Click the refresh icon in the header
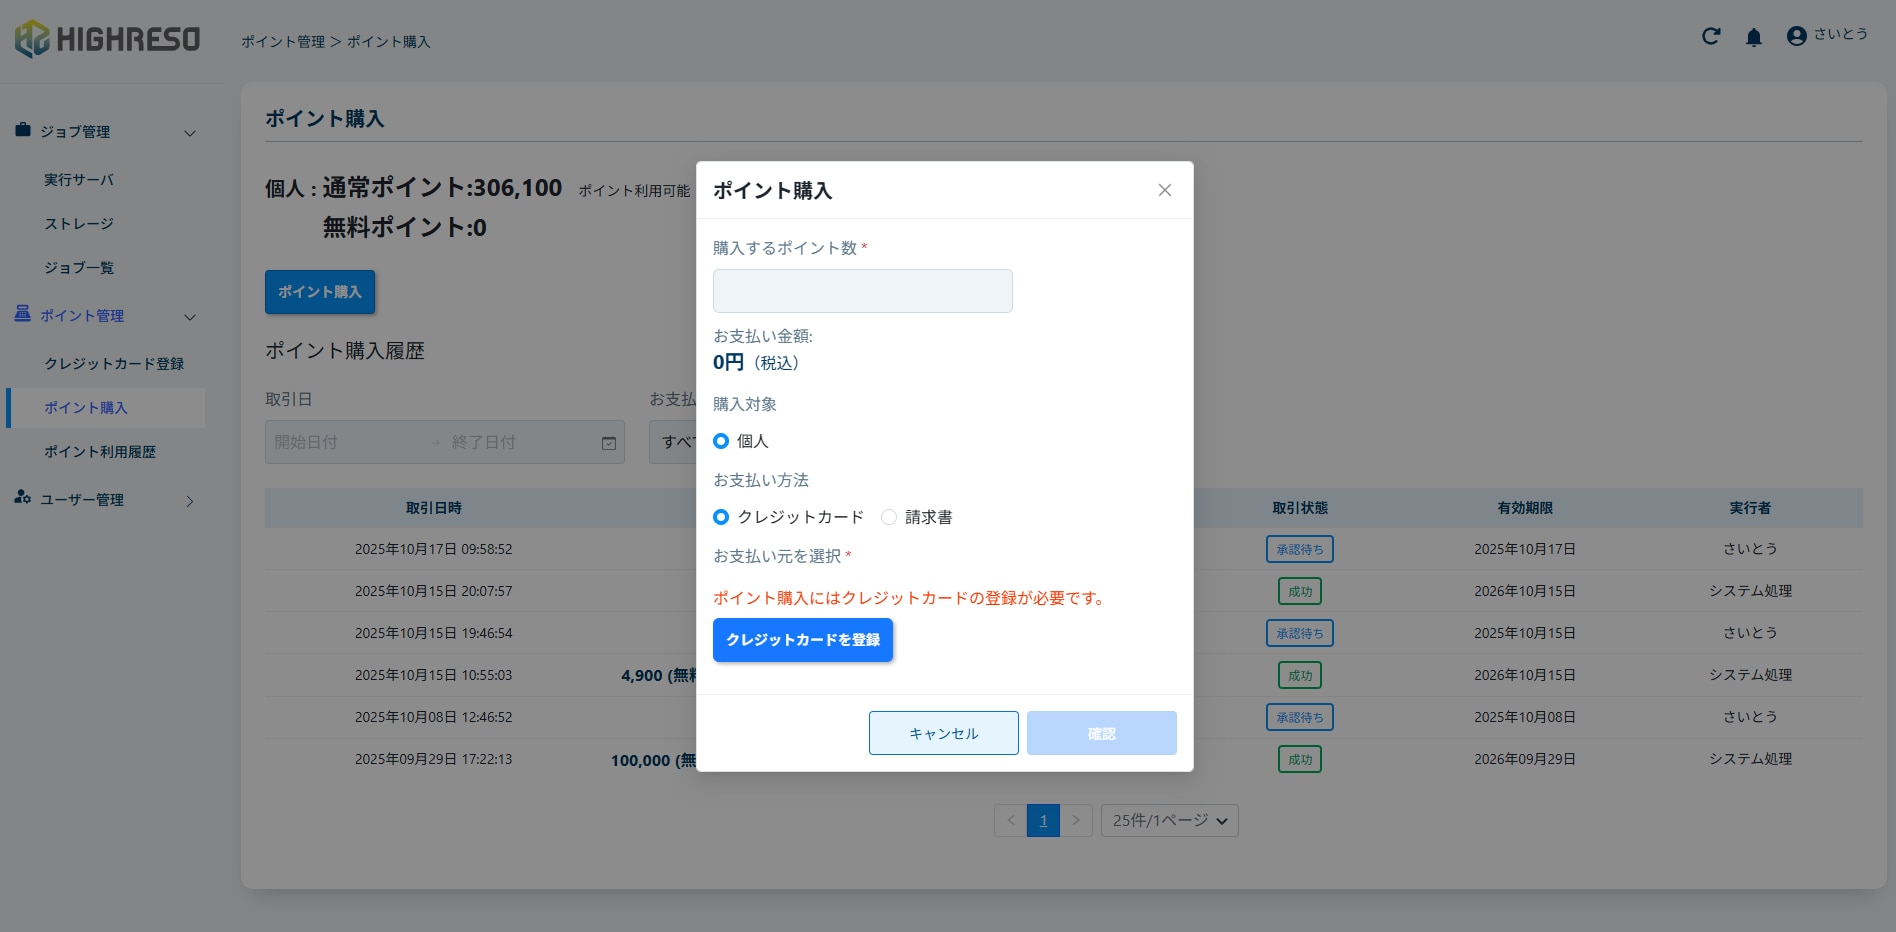 coord(1711,37)
